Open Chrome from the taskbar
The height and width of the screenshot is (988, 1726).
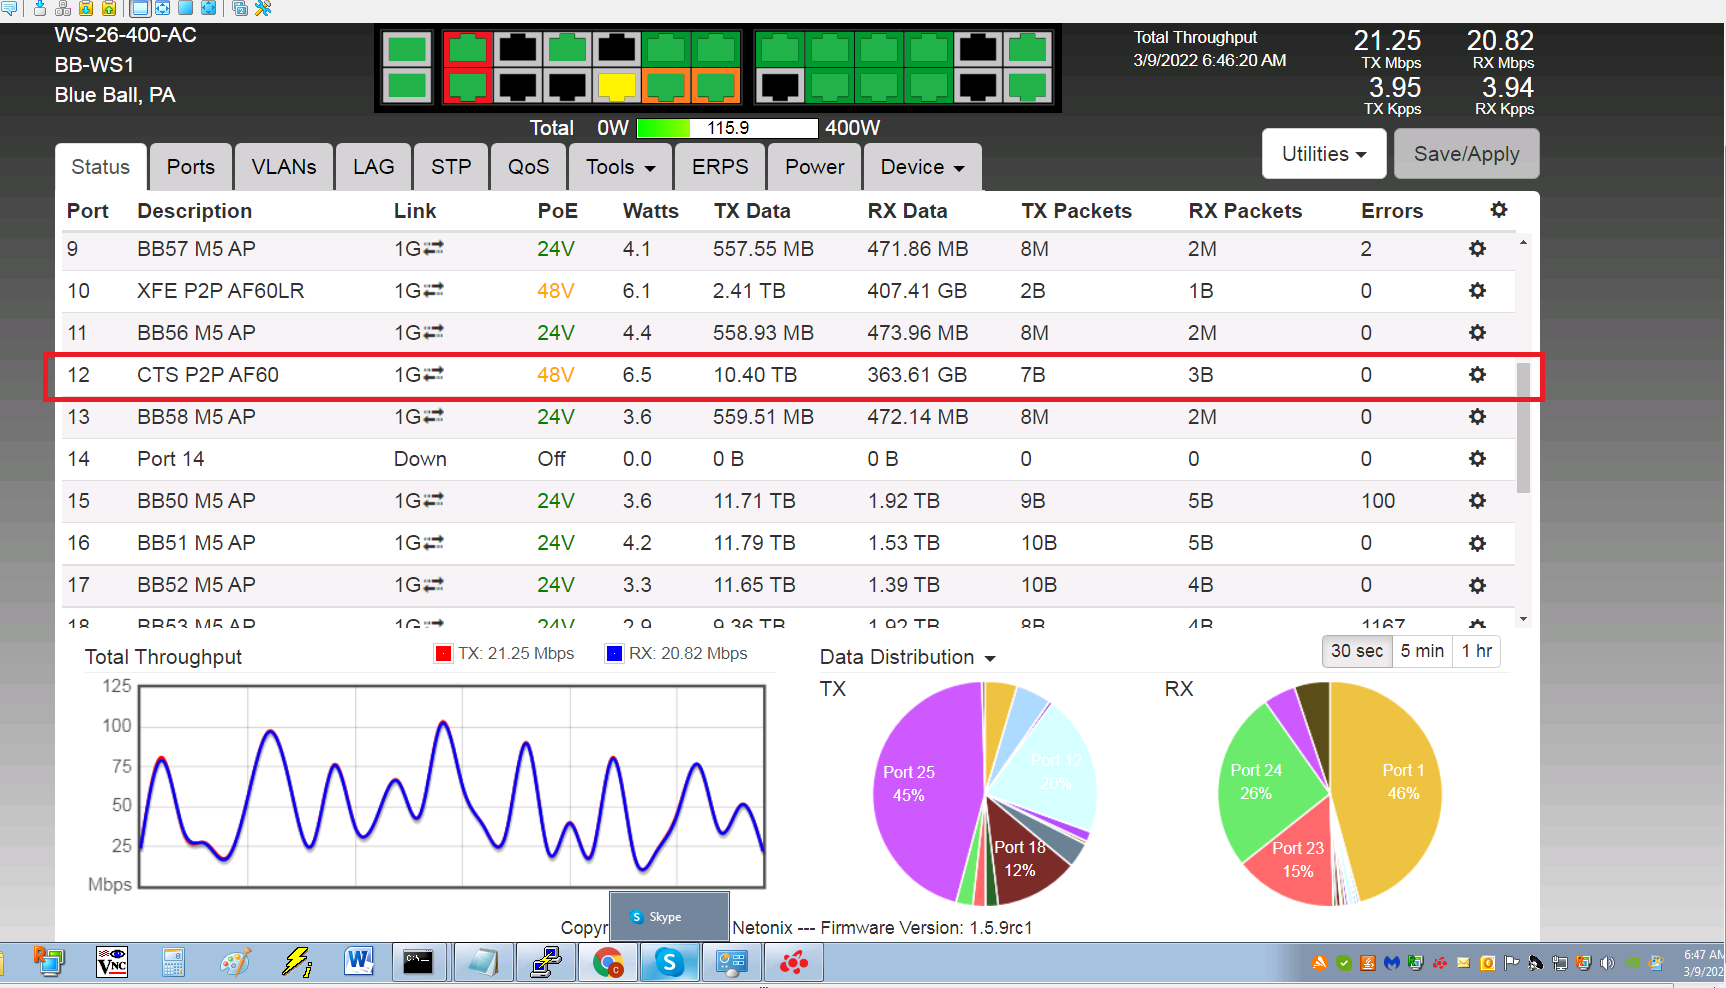607,963
